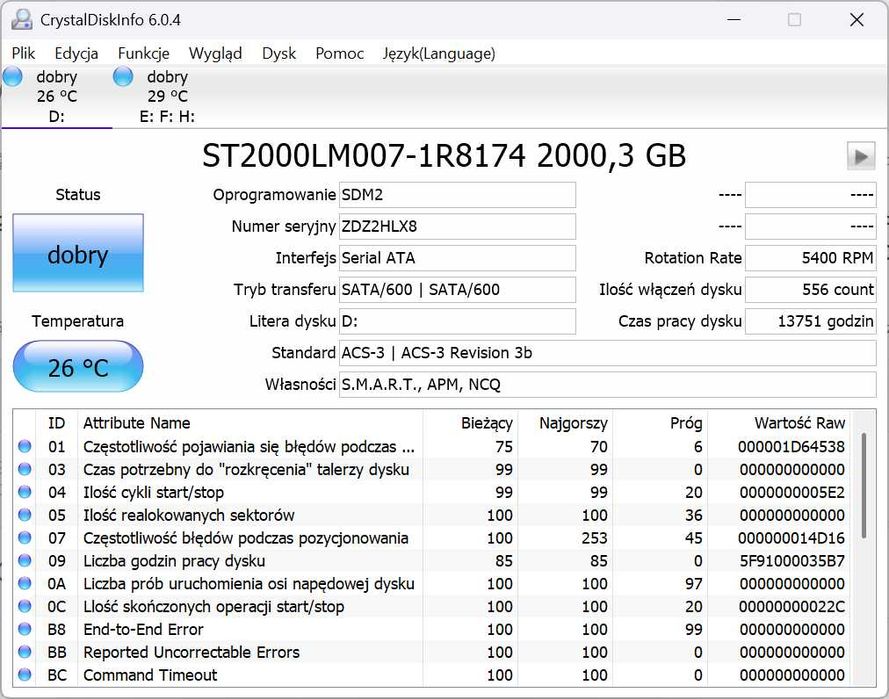889x699 pixels.
Task: Click the Bieżący column header
Action: point(470,423)
